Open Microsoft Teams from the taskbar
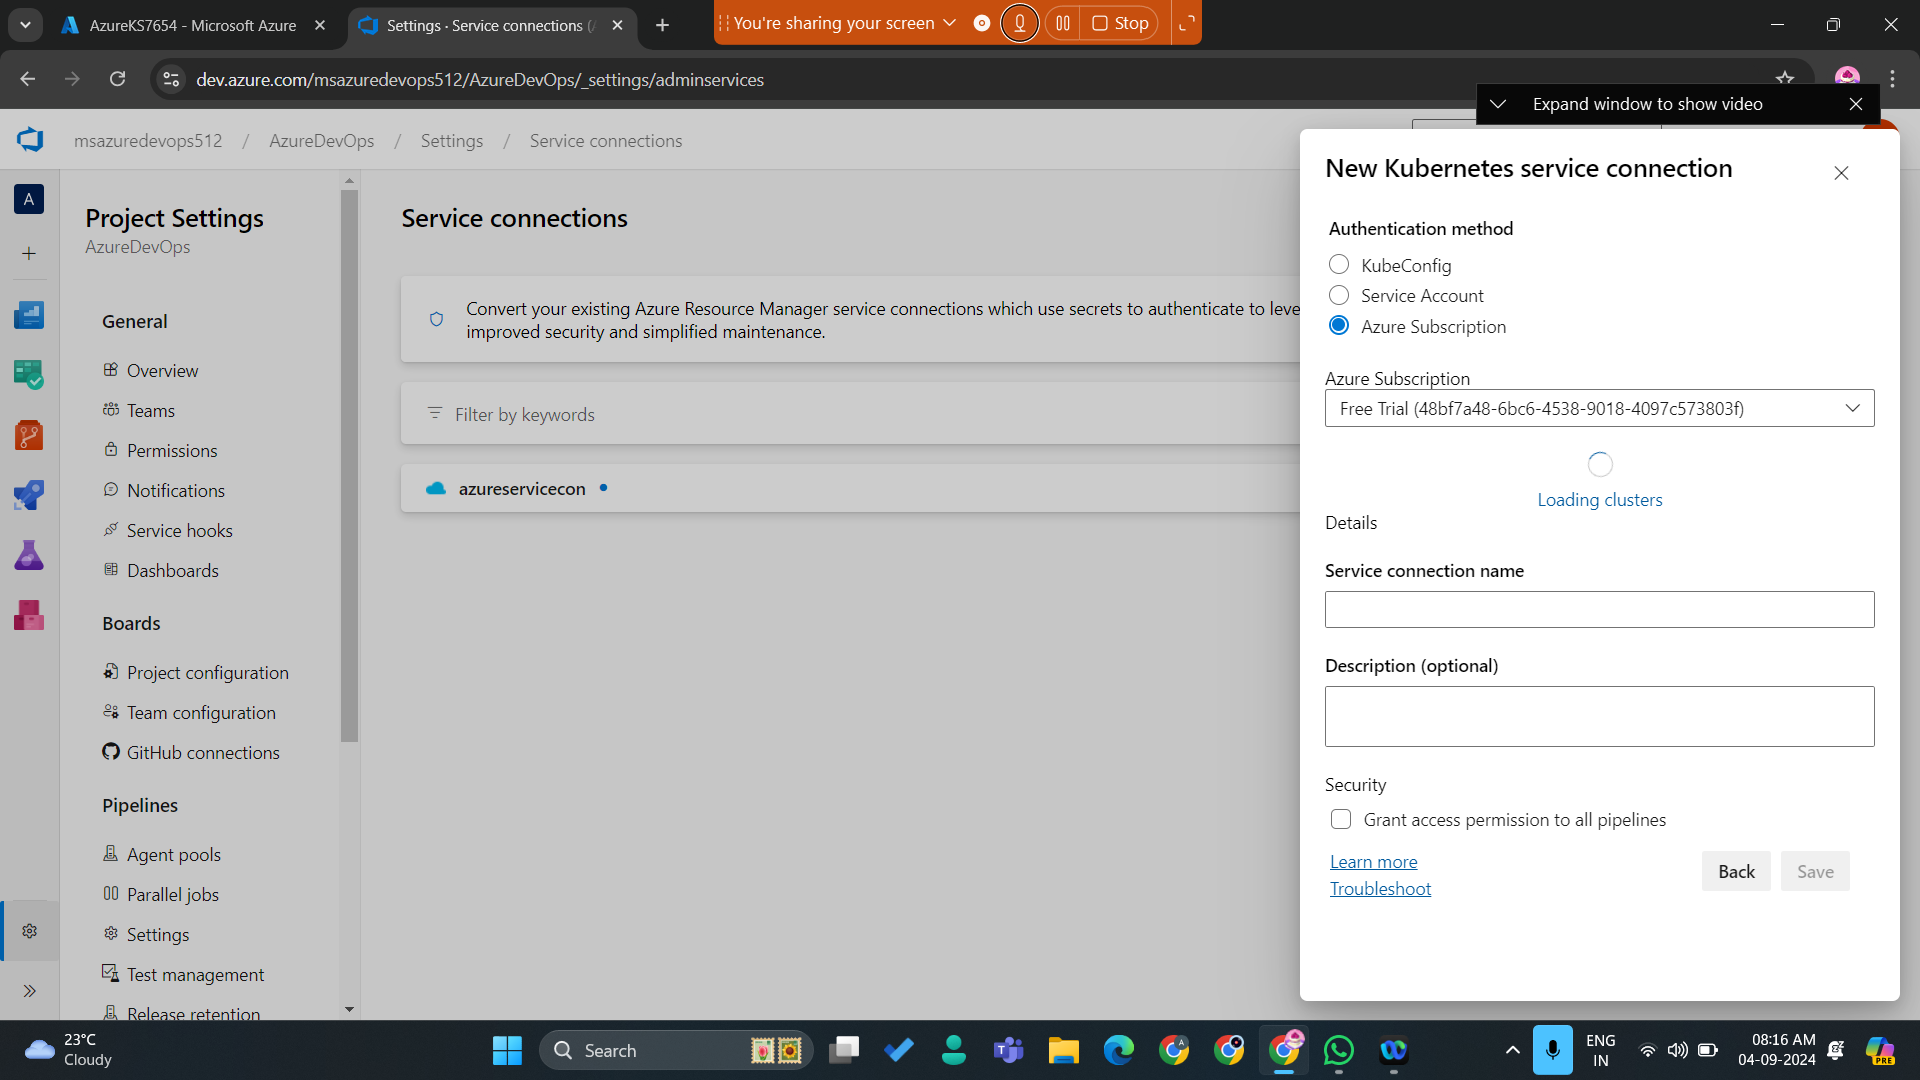Viewport: 1920px width, 1080px height. 1008,1050
